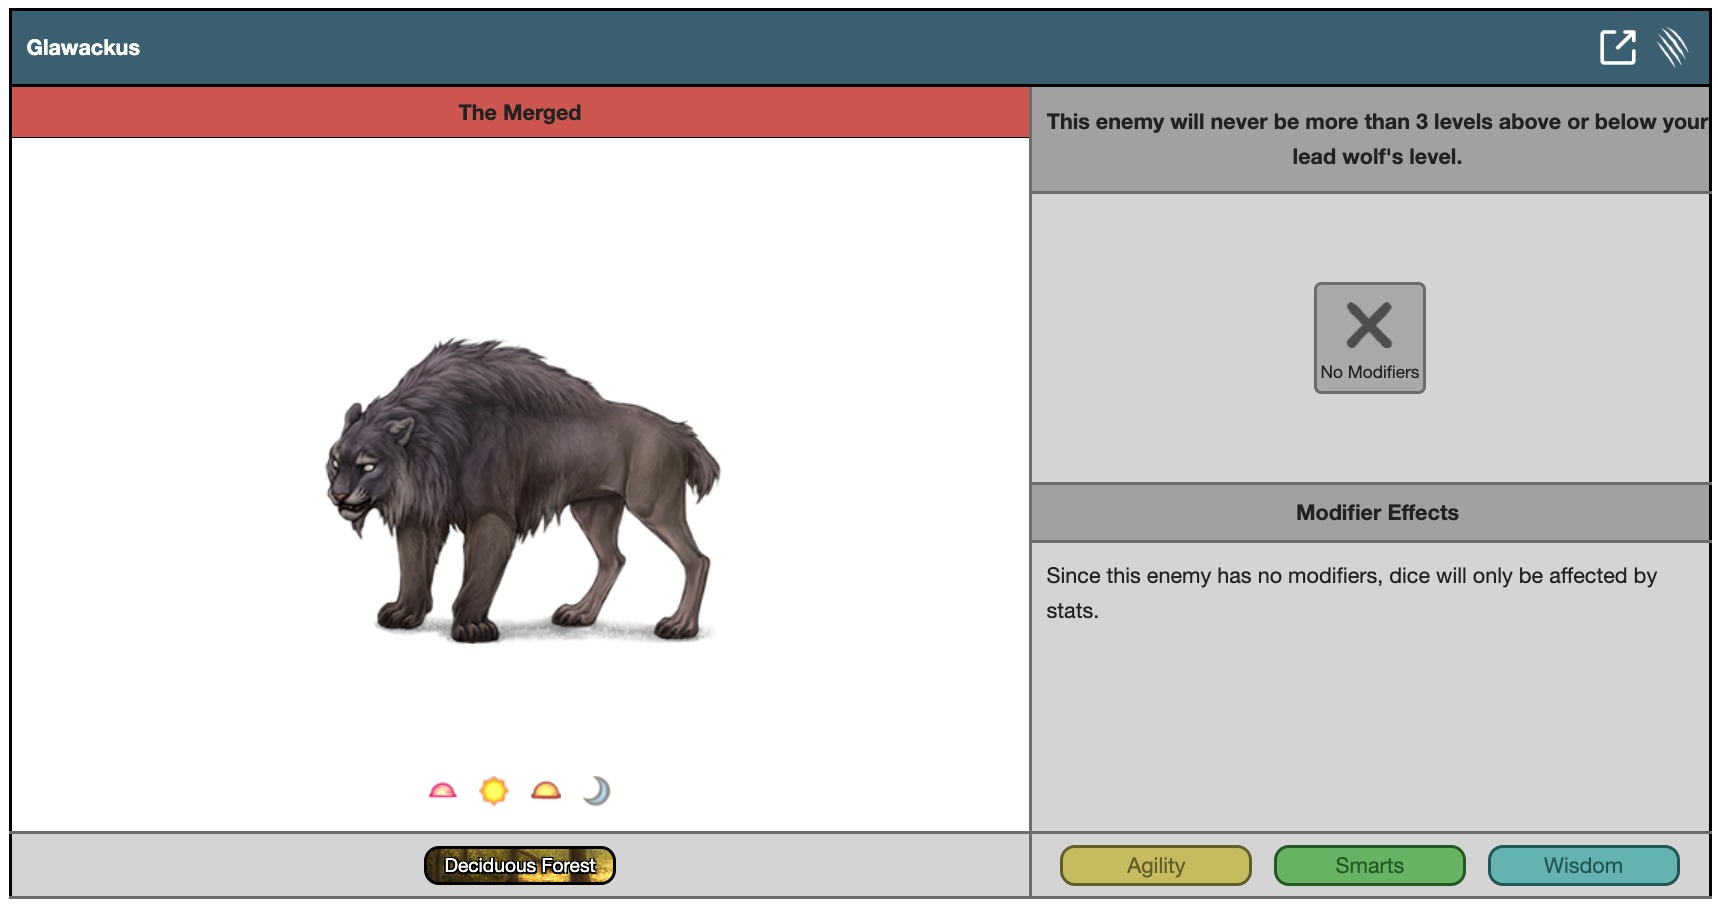Click the Deciduous Forest biome badge
The image size is (1718, 912).
519,865
